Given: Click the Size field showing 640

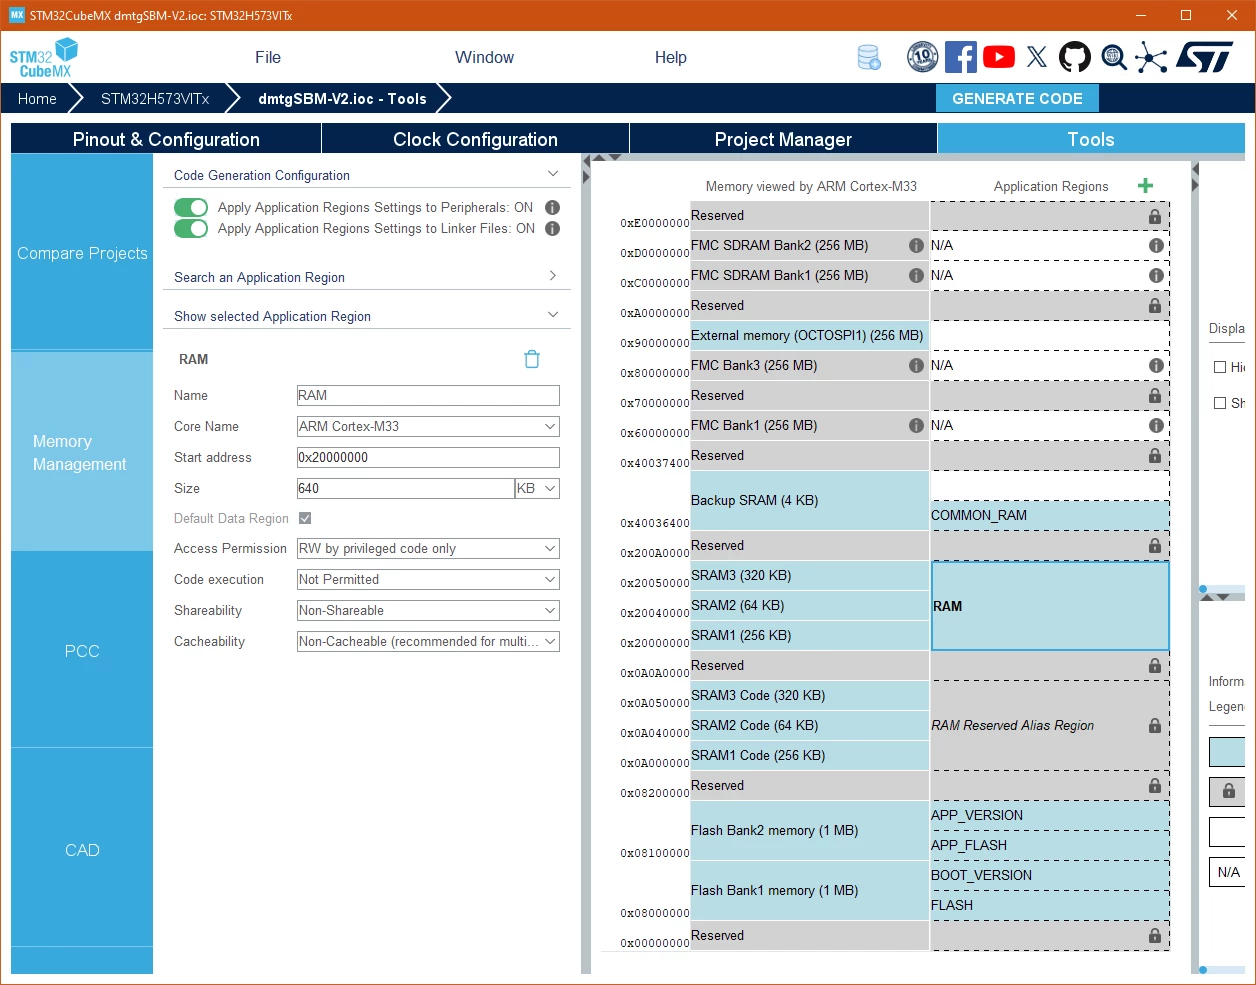Looking at the screenshot, I should 406,488.
